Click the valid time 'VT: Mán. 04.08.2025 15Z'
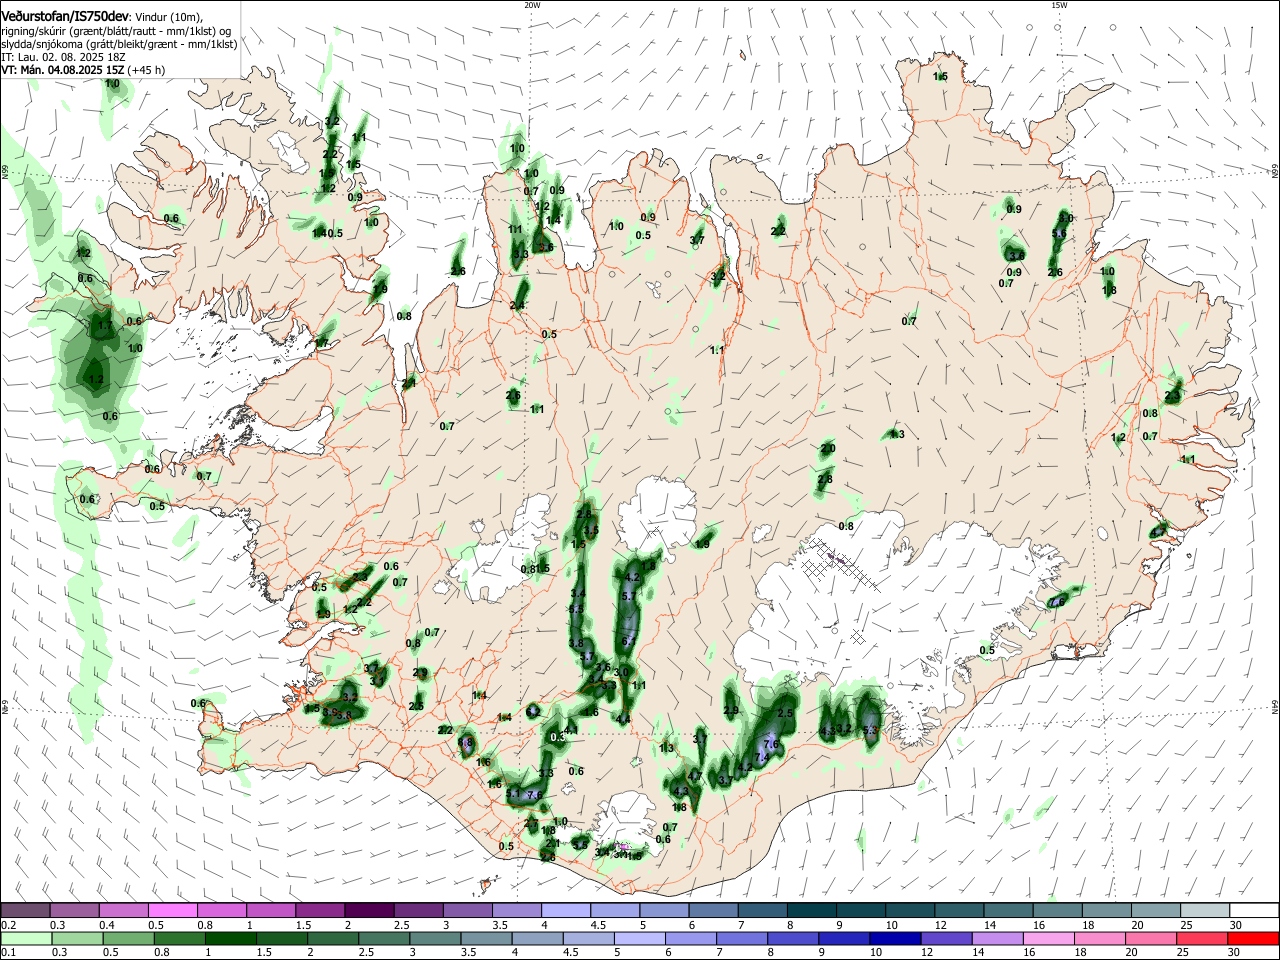This screenshot has height=960, width=1280. point(62,70)
